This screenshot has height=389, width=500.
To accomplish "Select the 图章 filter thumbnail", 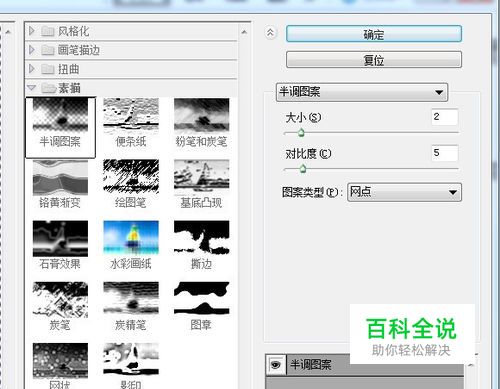I will pos(202,299).
